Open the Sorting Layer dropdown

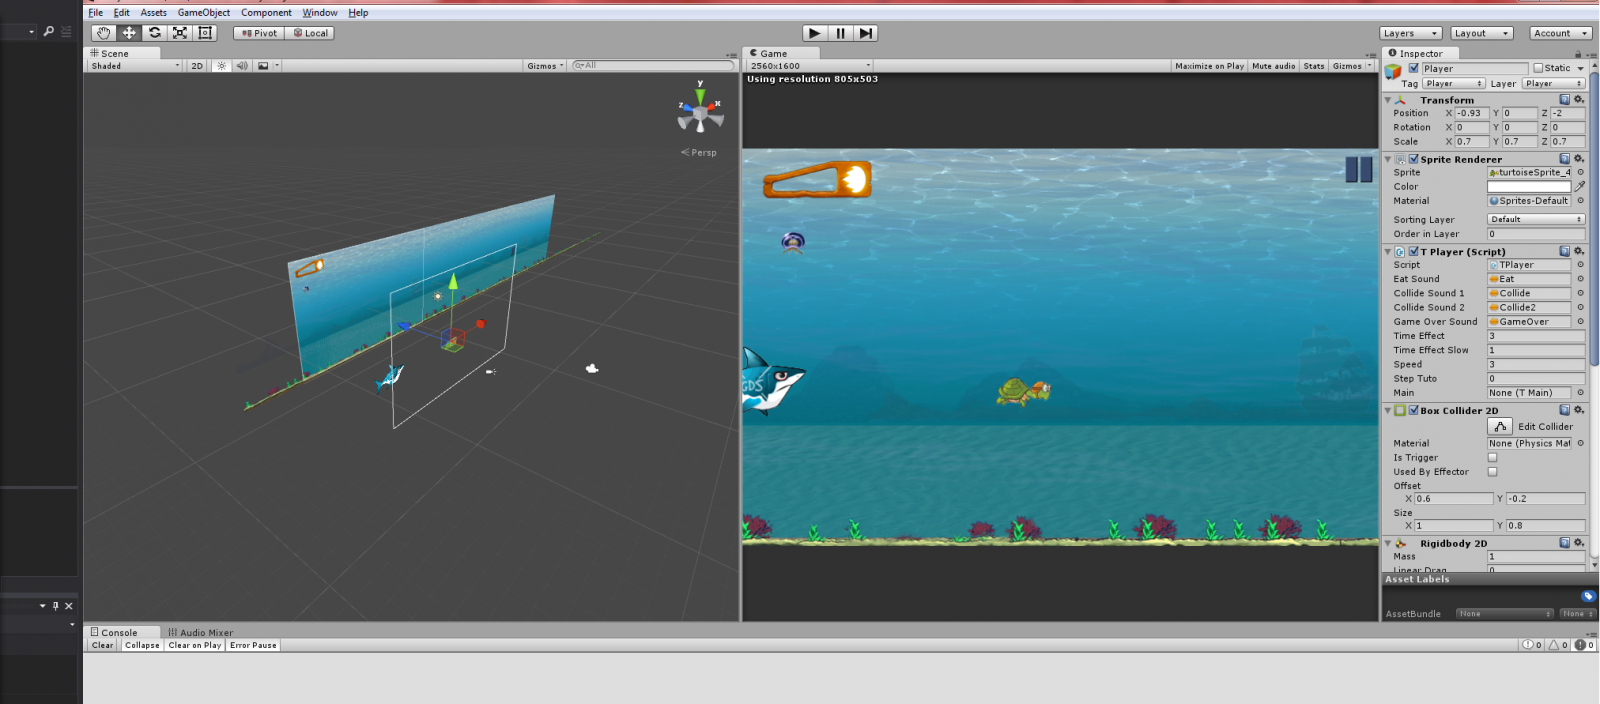[x=1535, y=220]
